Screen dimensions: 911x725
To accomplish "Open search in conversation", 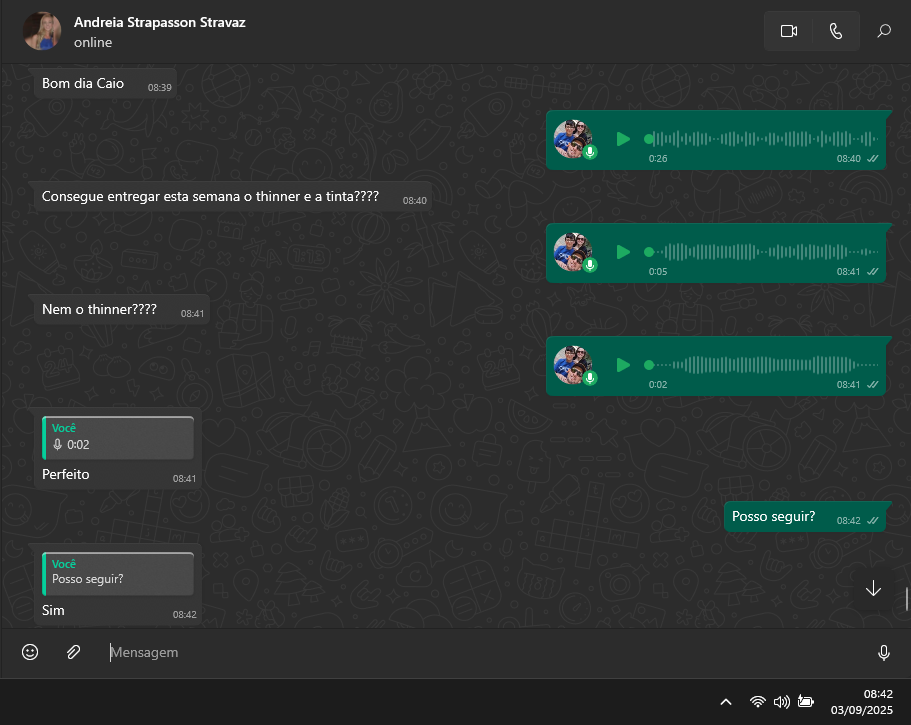I will click(884, 31).
